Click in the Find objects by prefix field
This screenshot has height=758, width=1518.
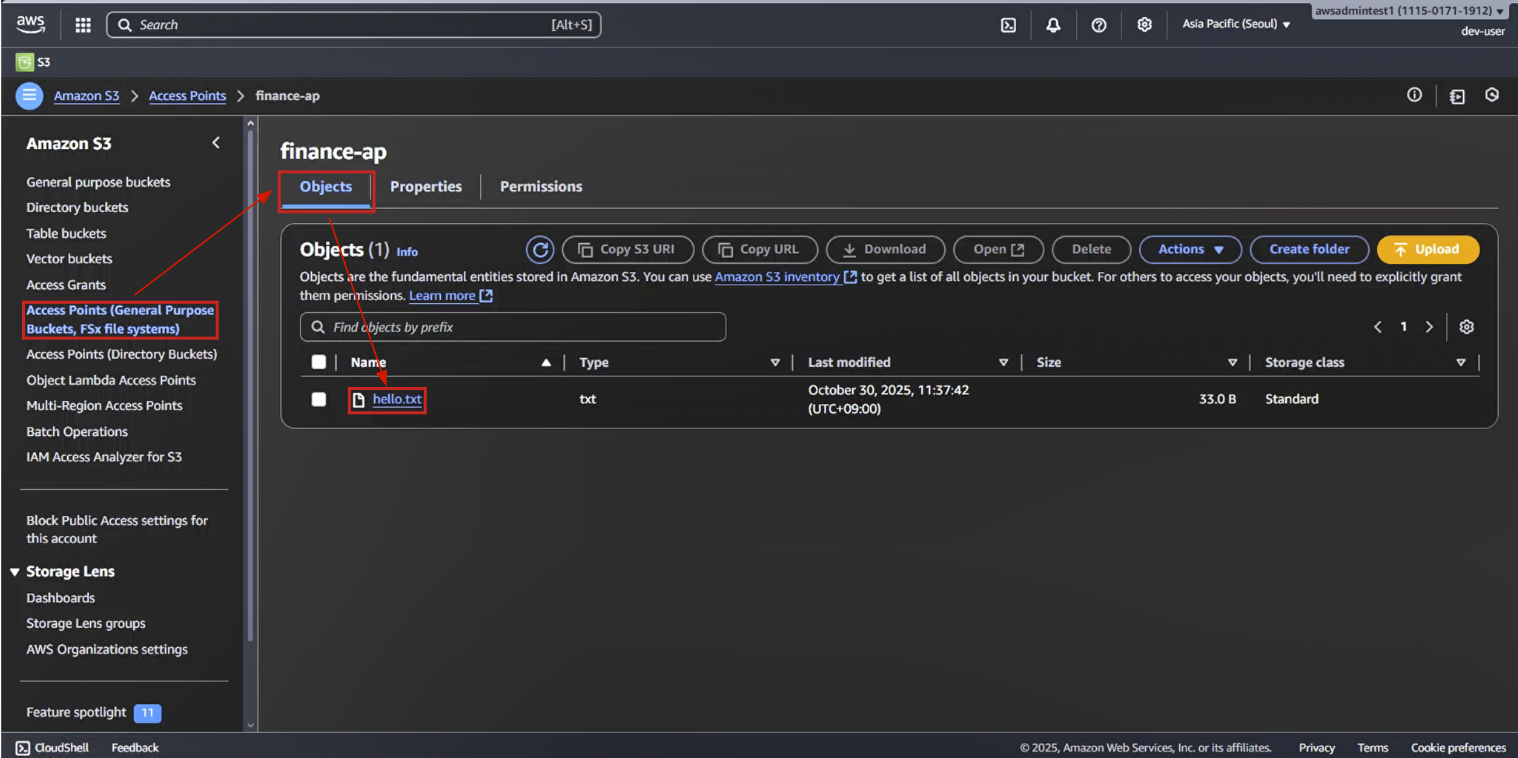click(513, 327)
